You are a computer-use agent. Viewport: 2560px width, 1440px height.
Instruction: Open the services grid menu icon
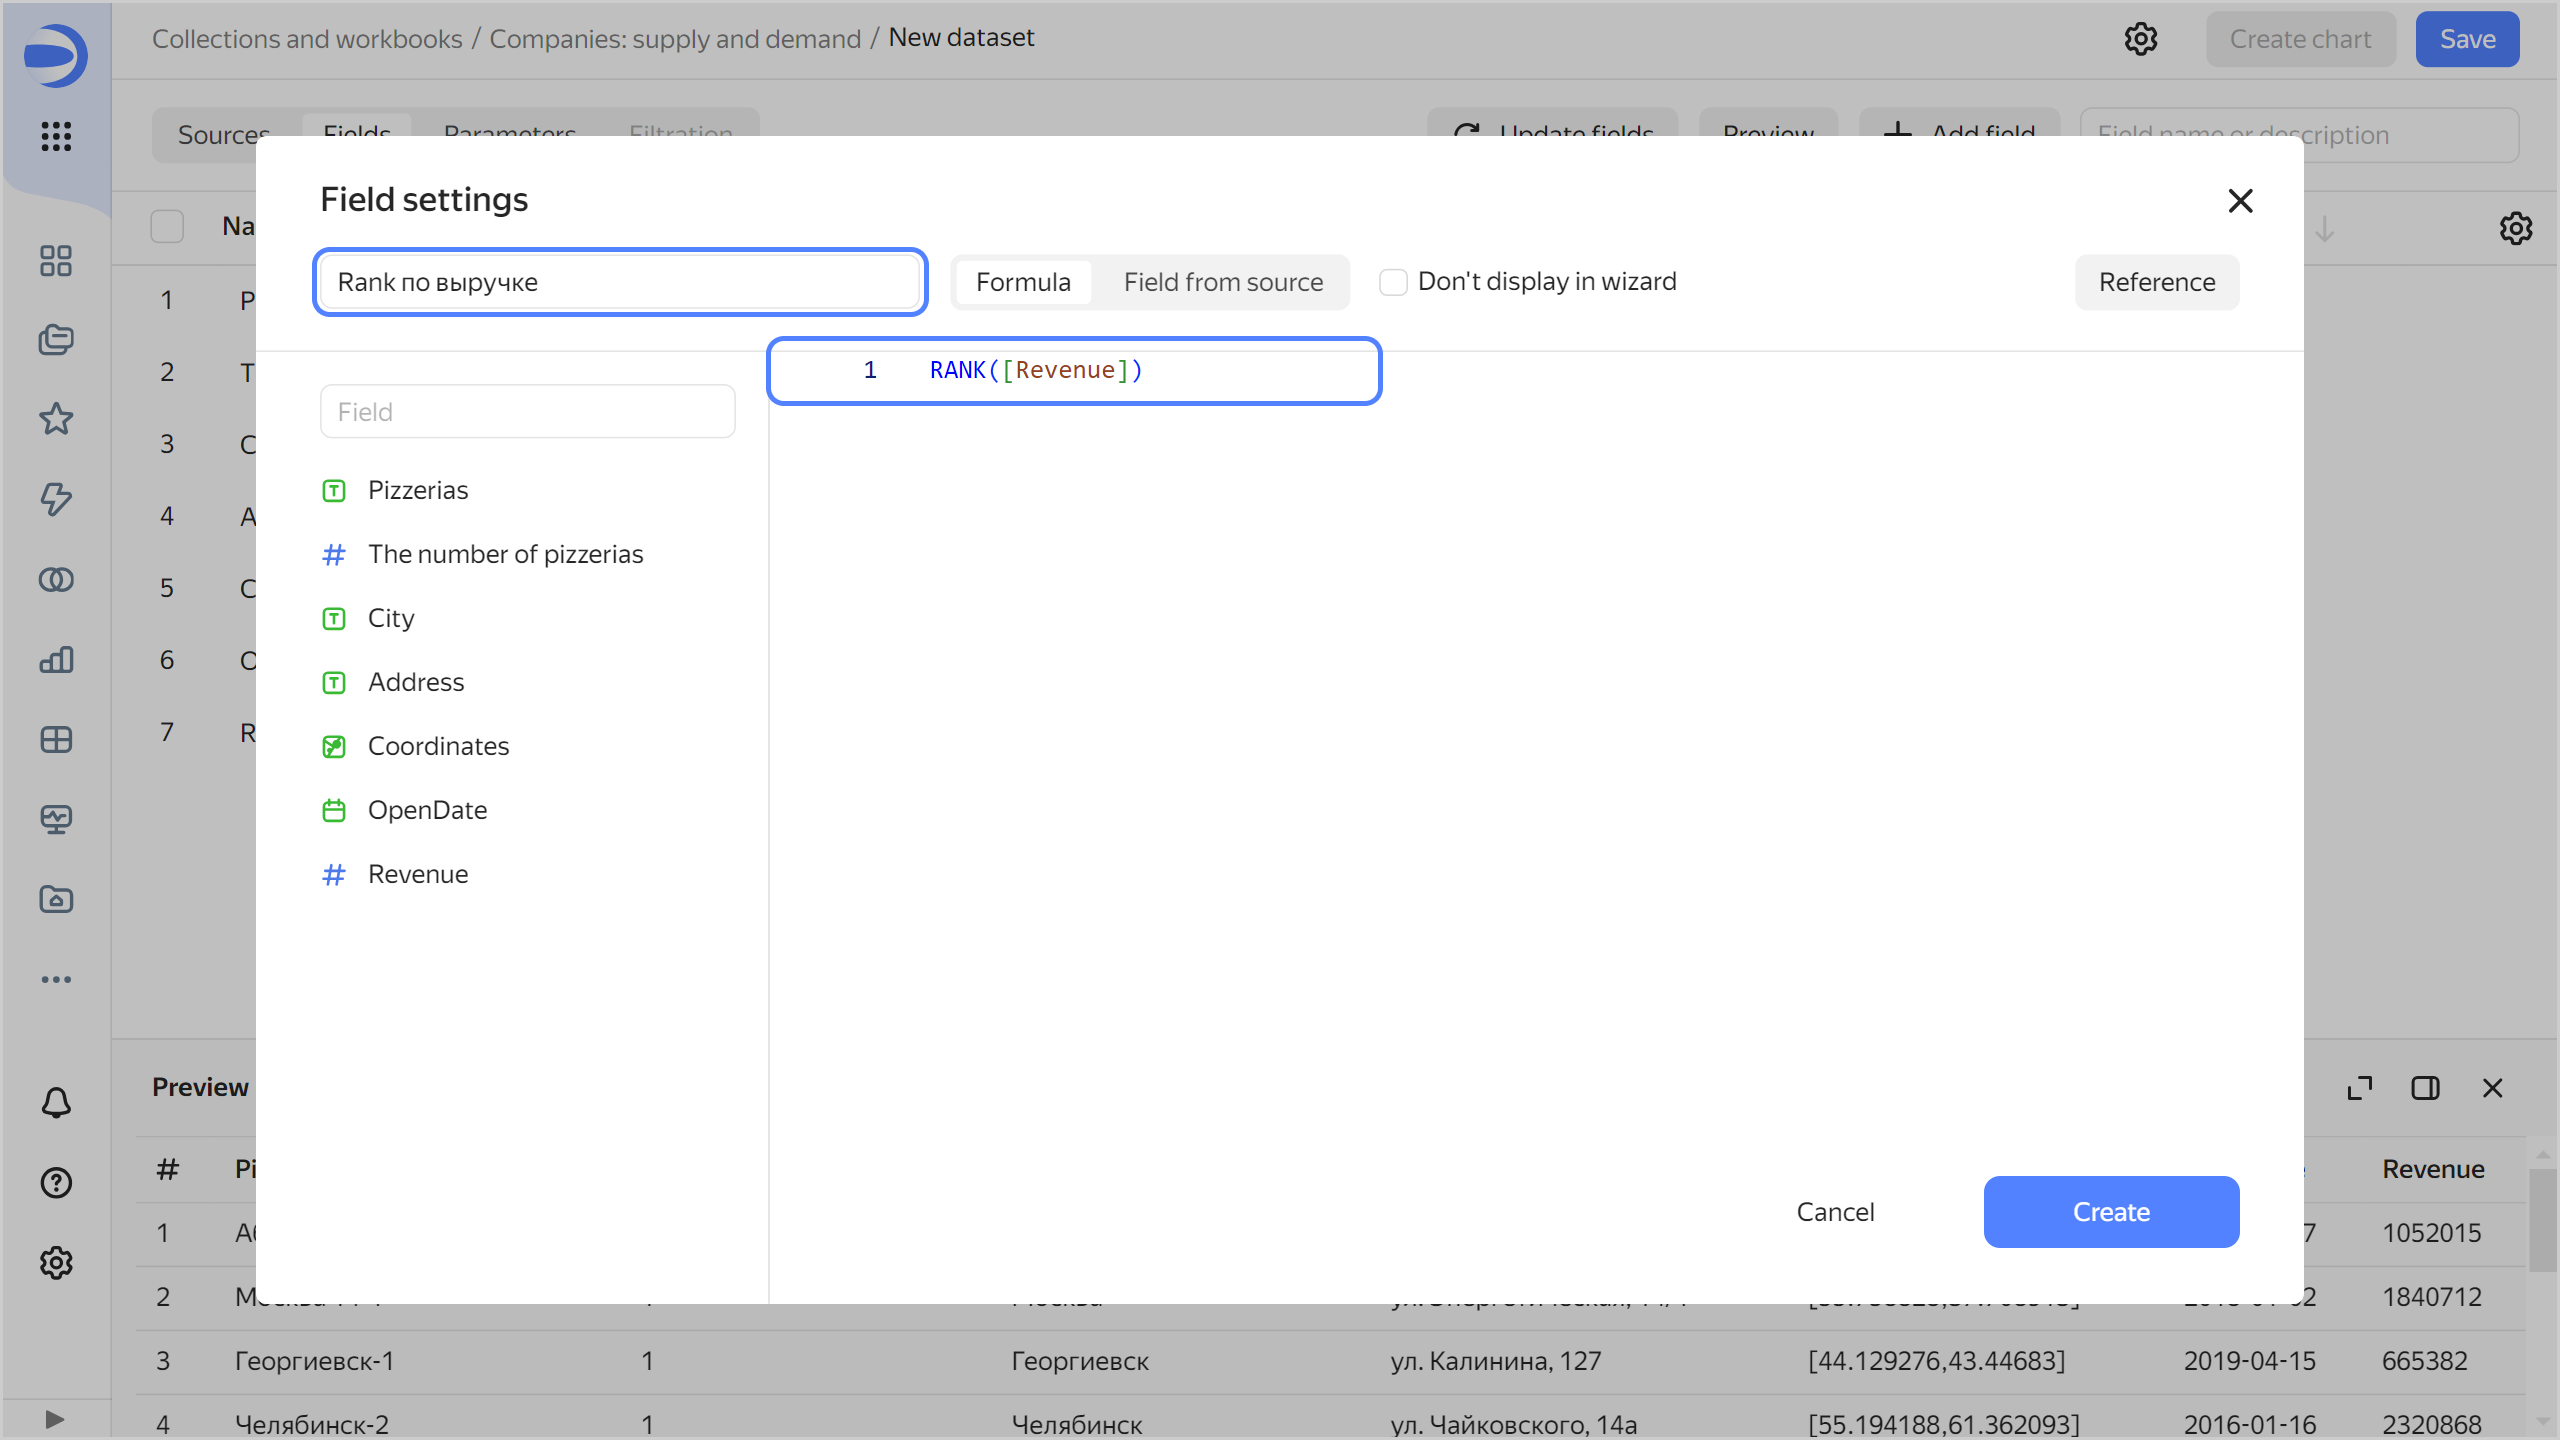click(56, 136)
